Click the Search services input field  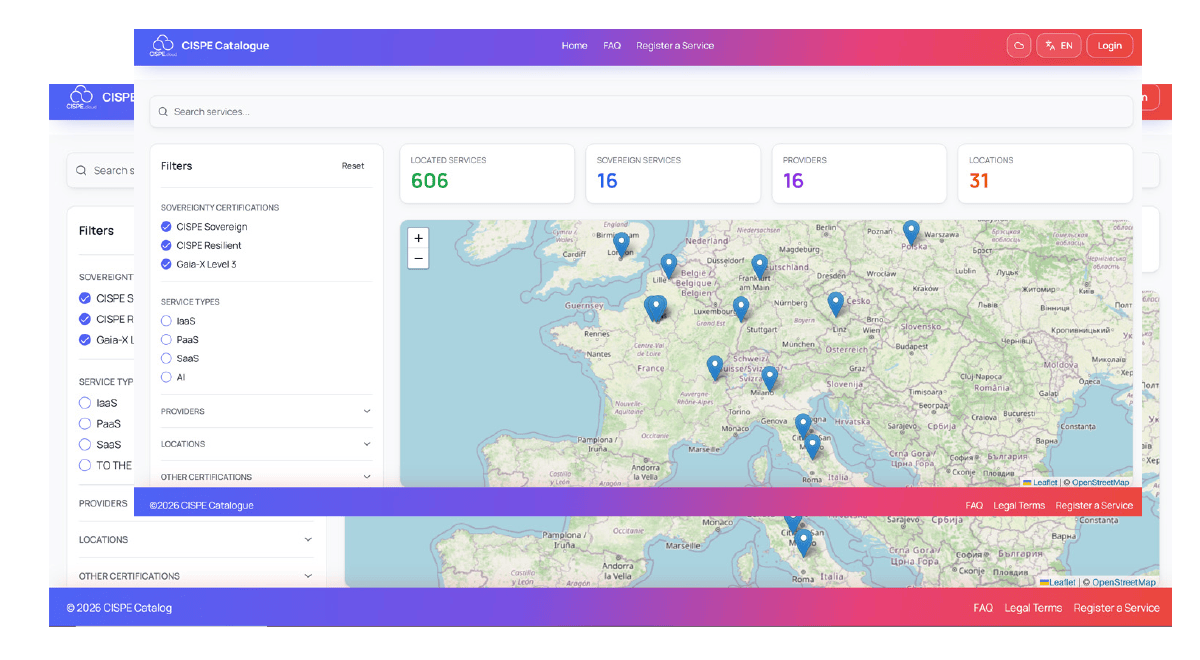(640, 112)
